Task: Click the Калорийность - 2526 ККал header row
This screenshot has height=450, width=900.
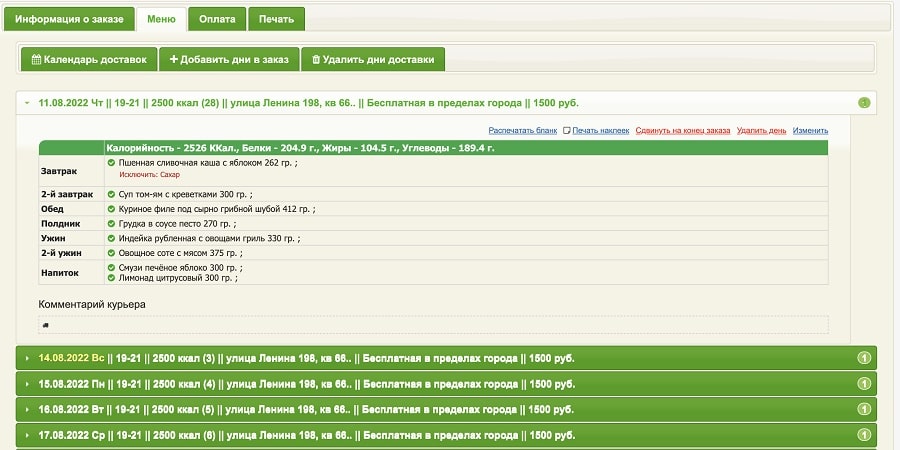Action: (x=433, y=148)
